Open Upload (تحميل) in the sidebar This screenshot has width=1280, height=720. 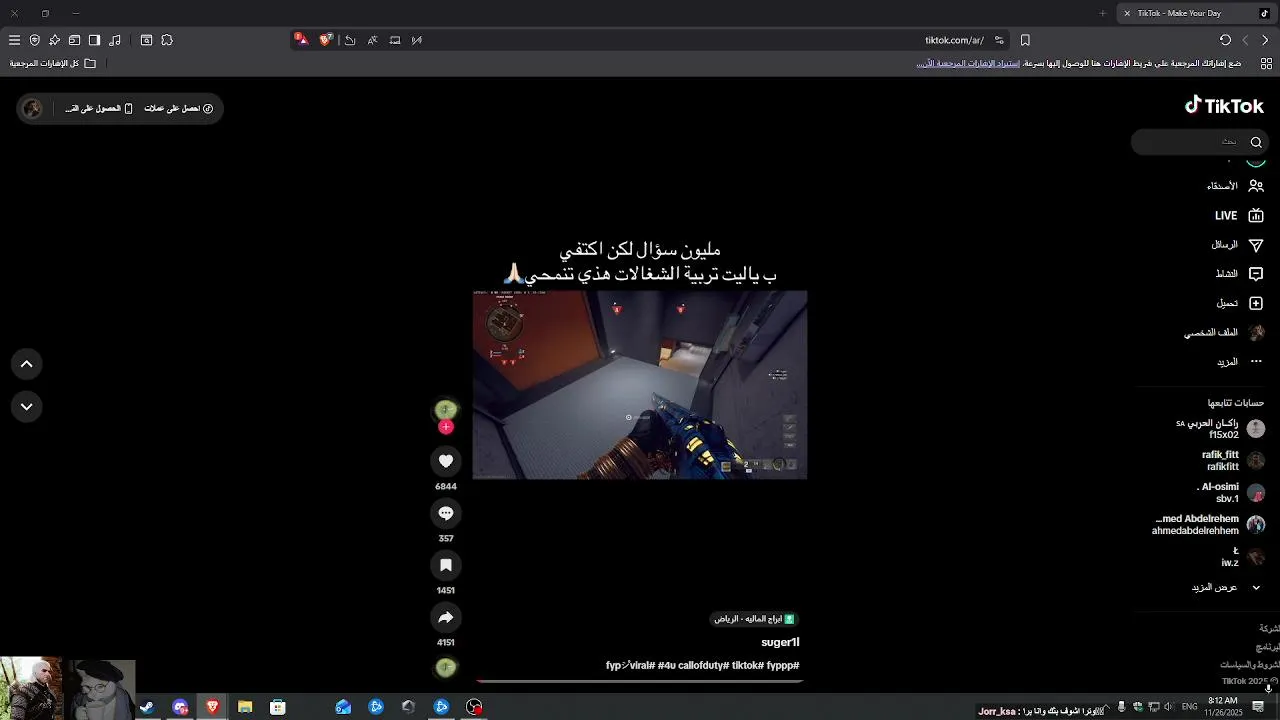[1240, 303]
